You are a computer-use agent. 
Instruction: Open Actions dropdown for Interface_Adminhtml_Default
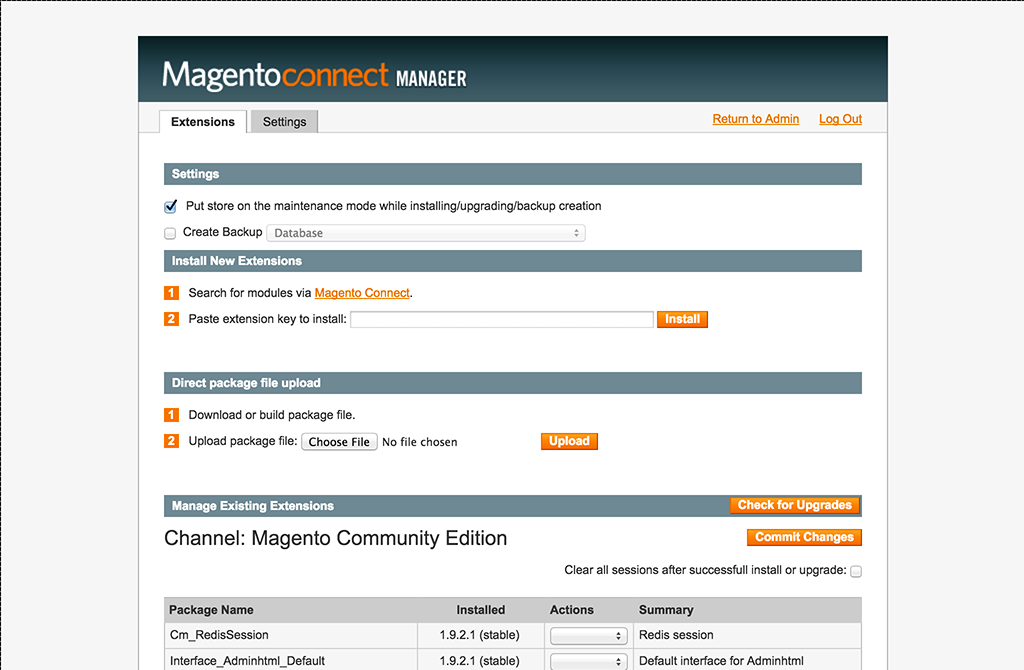pos(588,662)
